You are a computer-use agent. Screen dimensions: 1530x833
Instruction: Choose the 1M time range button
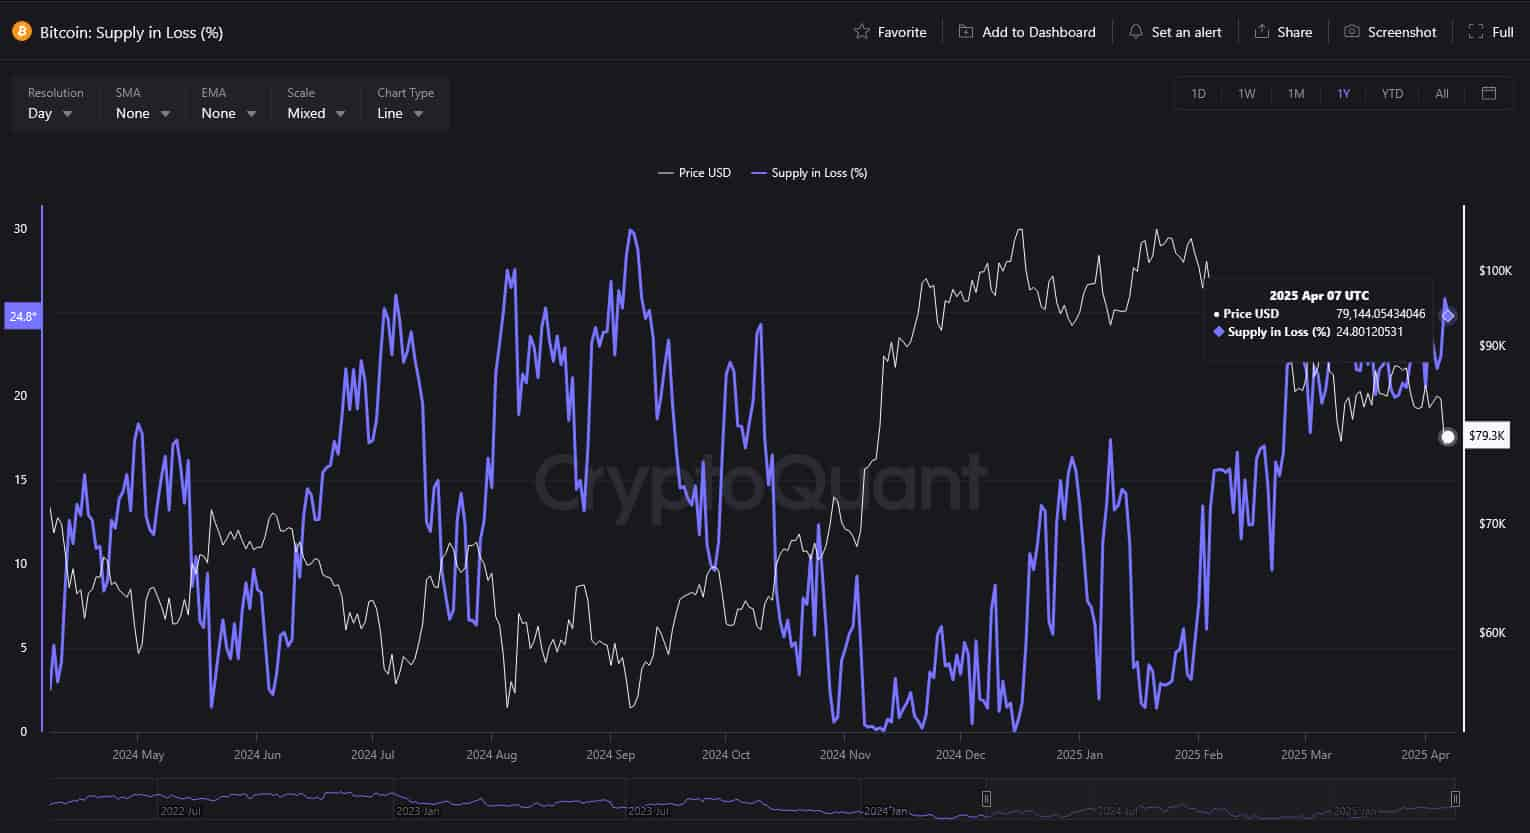click(1295, 94)
